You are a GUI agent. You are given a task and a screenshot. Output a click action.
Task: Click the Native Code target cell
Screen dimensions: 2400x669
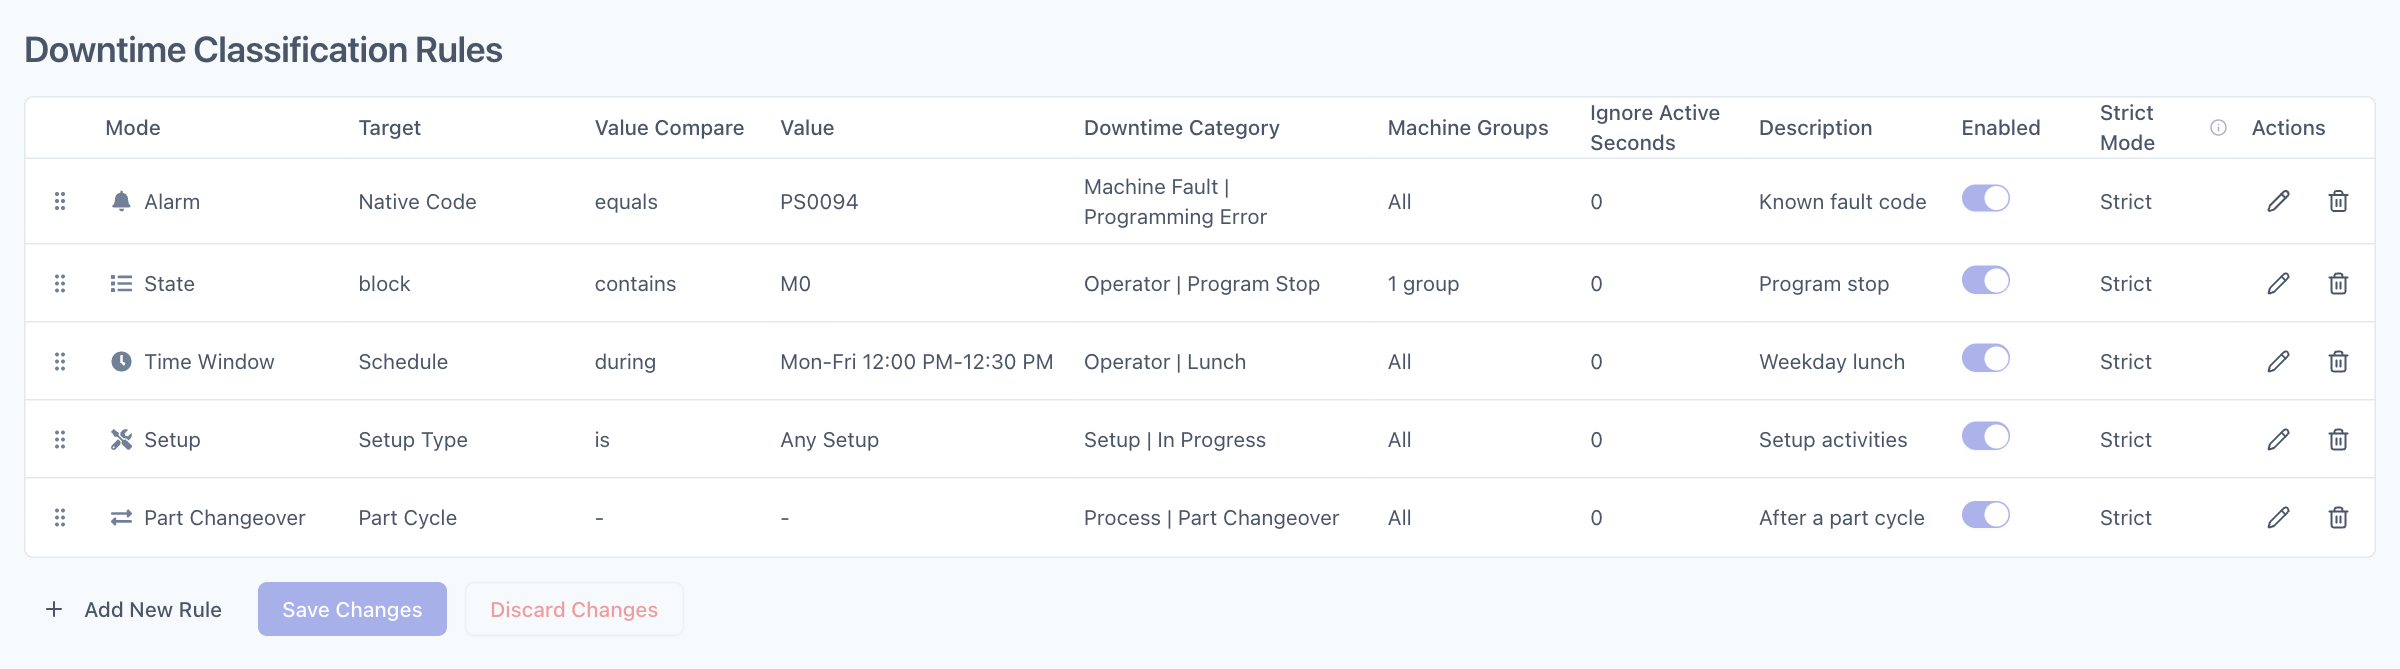coord(417,201)
